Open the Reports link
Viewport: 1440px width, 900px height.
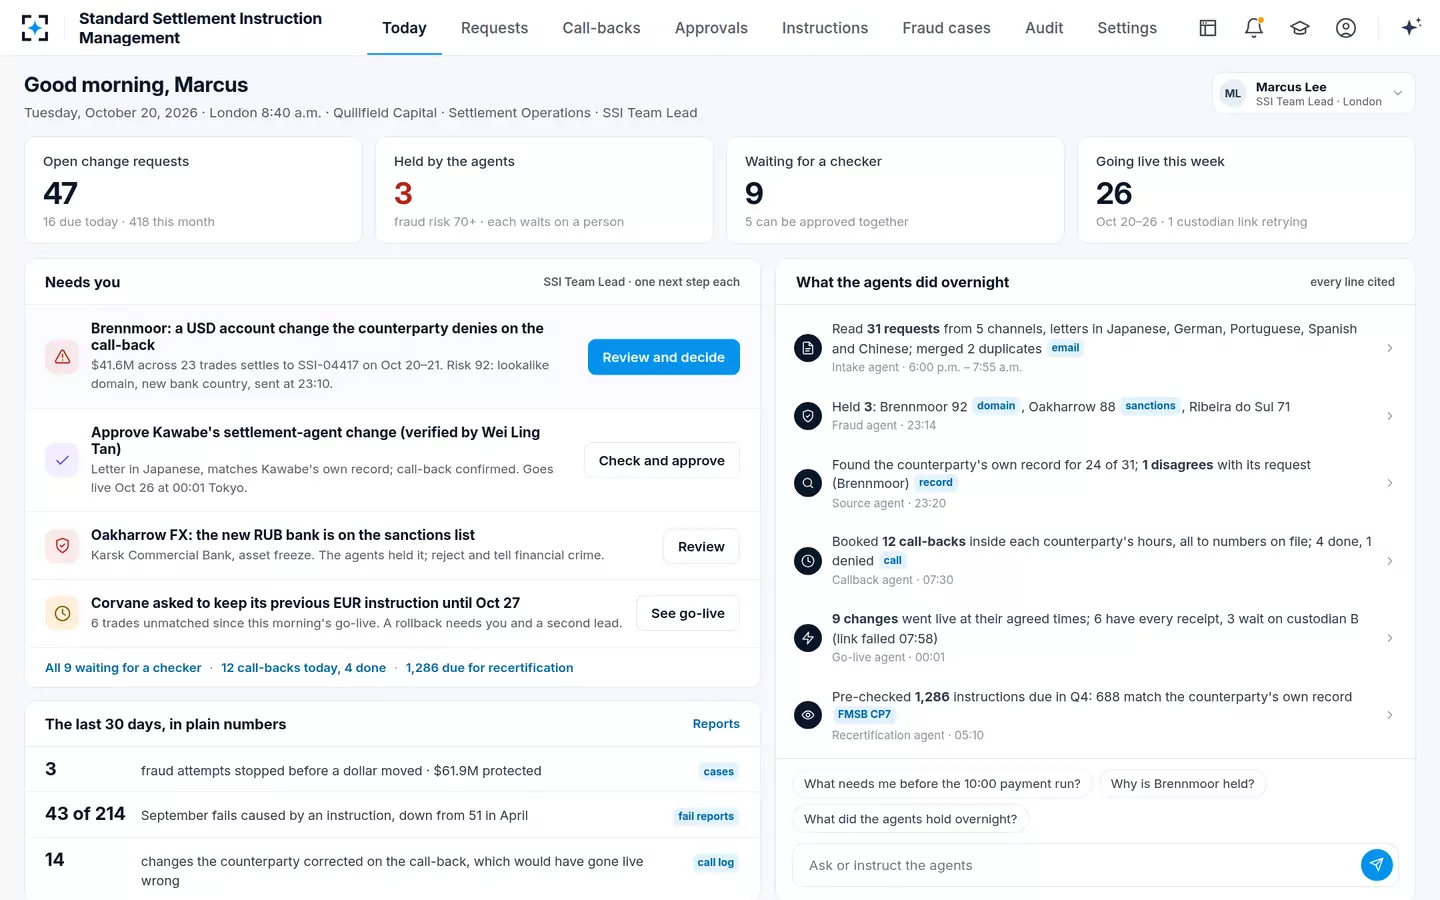pyautogui.click(x=716, y=724)
